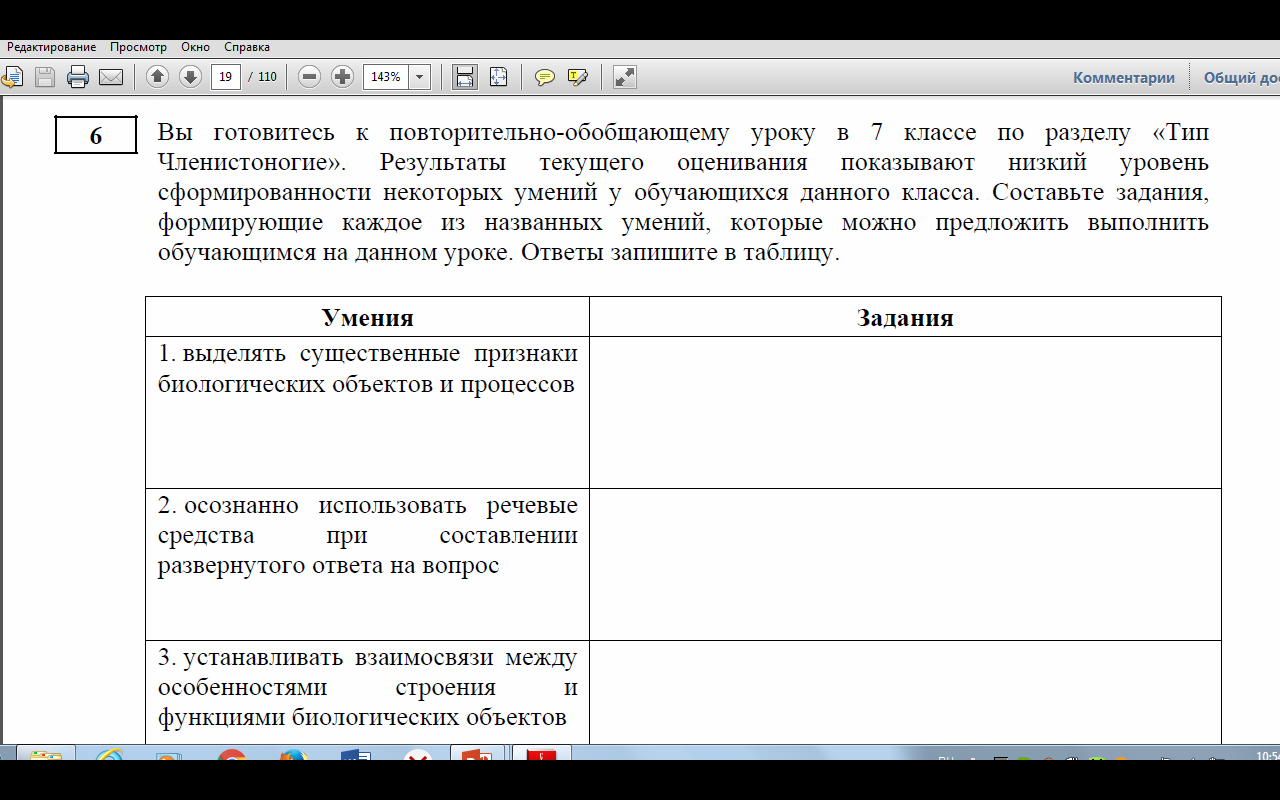Viewport: 1280px width, 800px height.
Task: Zoom out with the minus button
Action: click(x=310, y=77)
